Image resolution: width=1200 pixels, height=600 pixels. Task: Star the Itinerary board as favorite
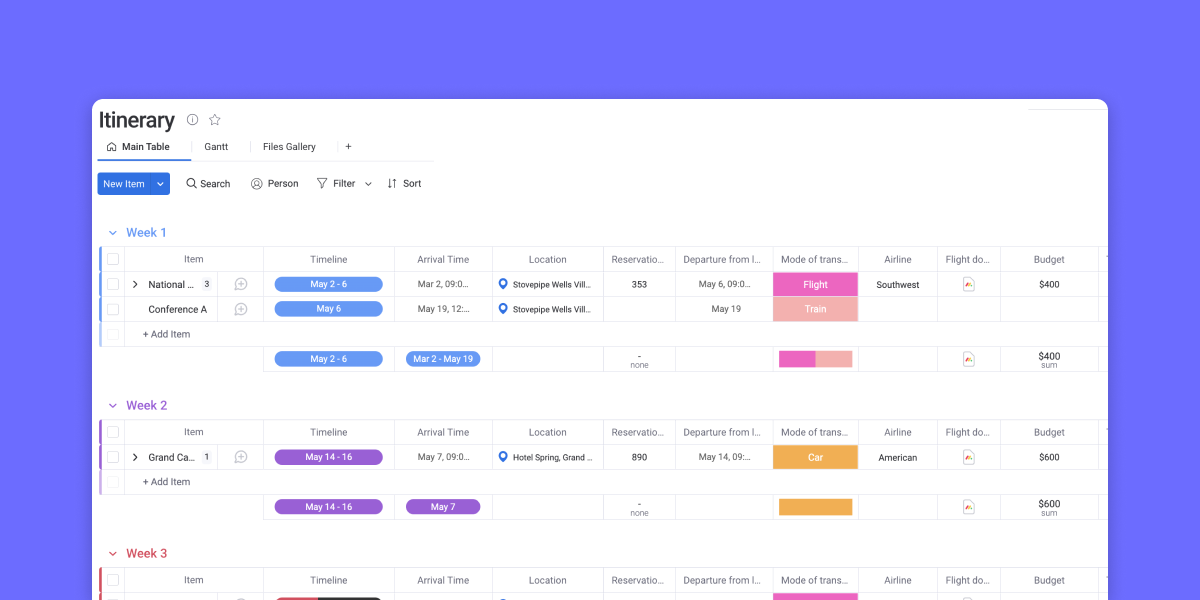pyautogui.click(x=214, y=120)
